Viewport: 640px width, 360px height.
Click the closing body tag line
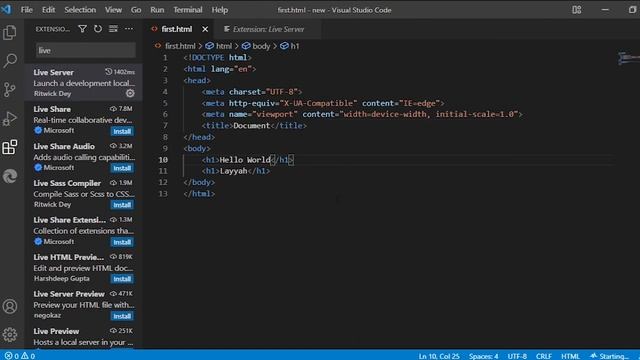coord(199,182)
